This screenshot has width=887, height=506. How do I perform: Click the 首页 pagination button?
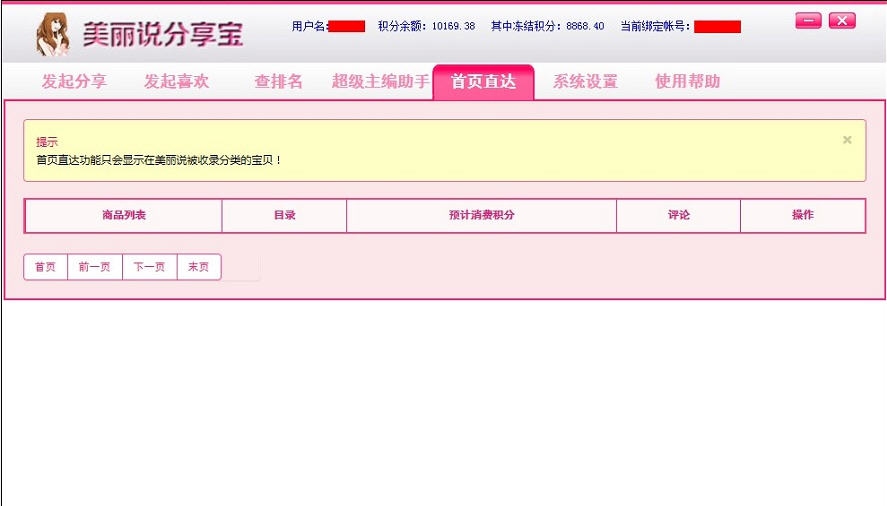click(x=45, y=267)
